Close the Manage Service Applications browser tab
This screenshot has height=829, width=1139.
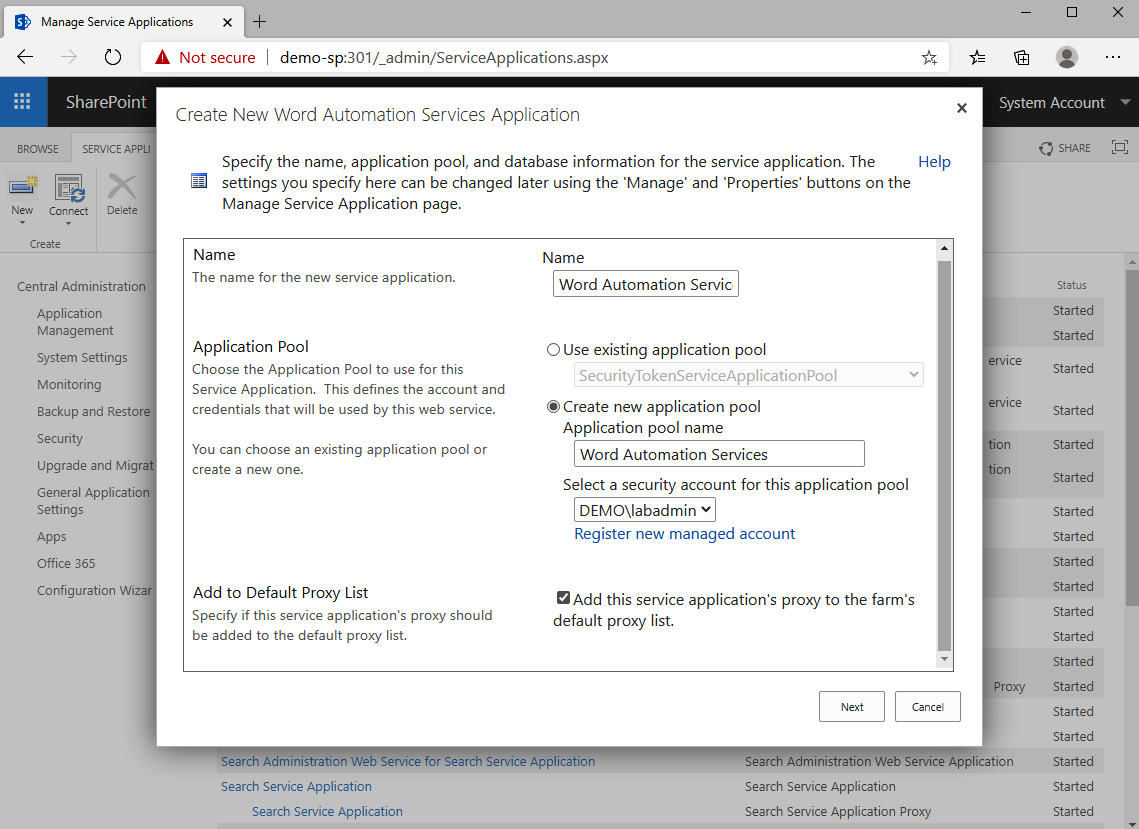(227, 23)
